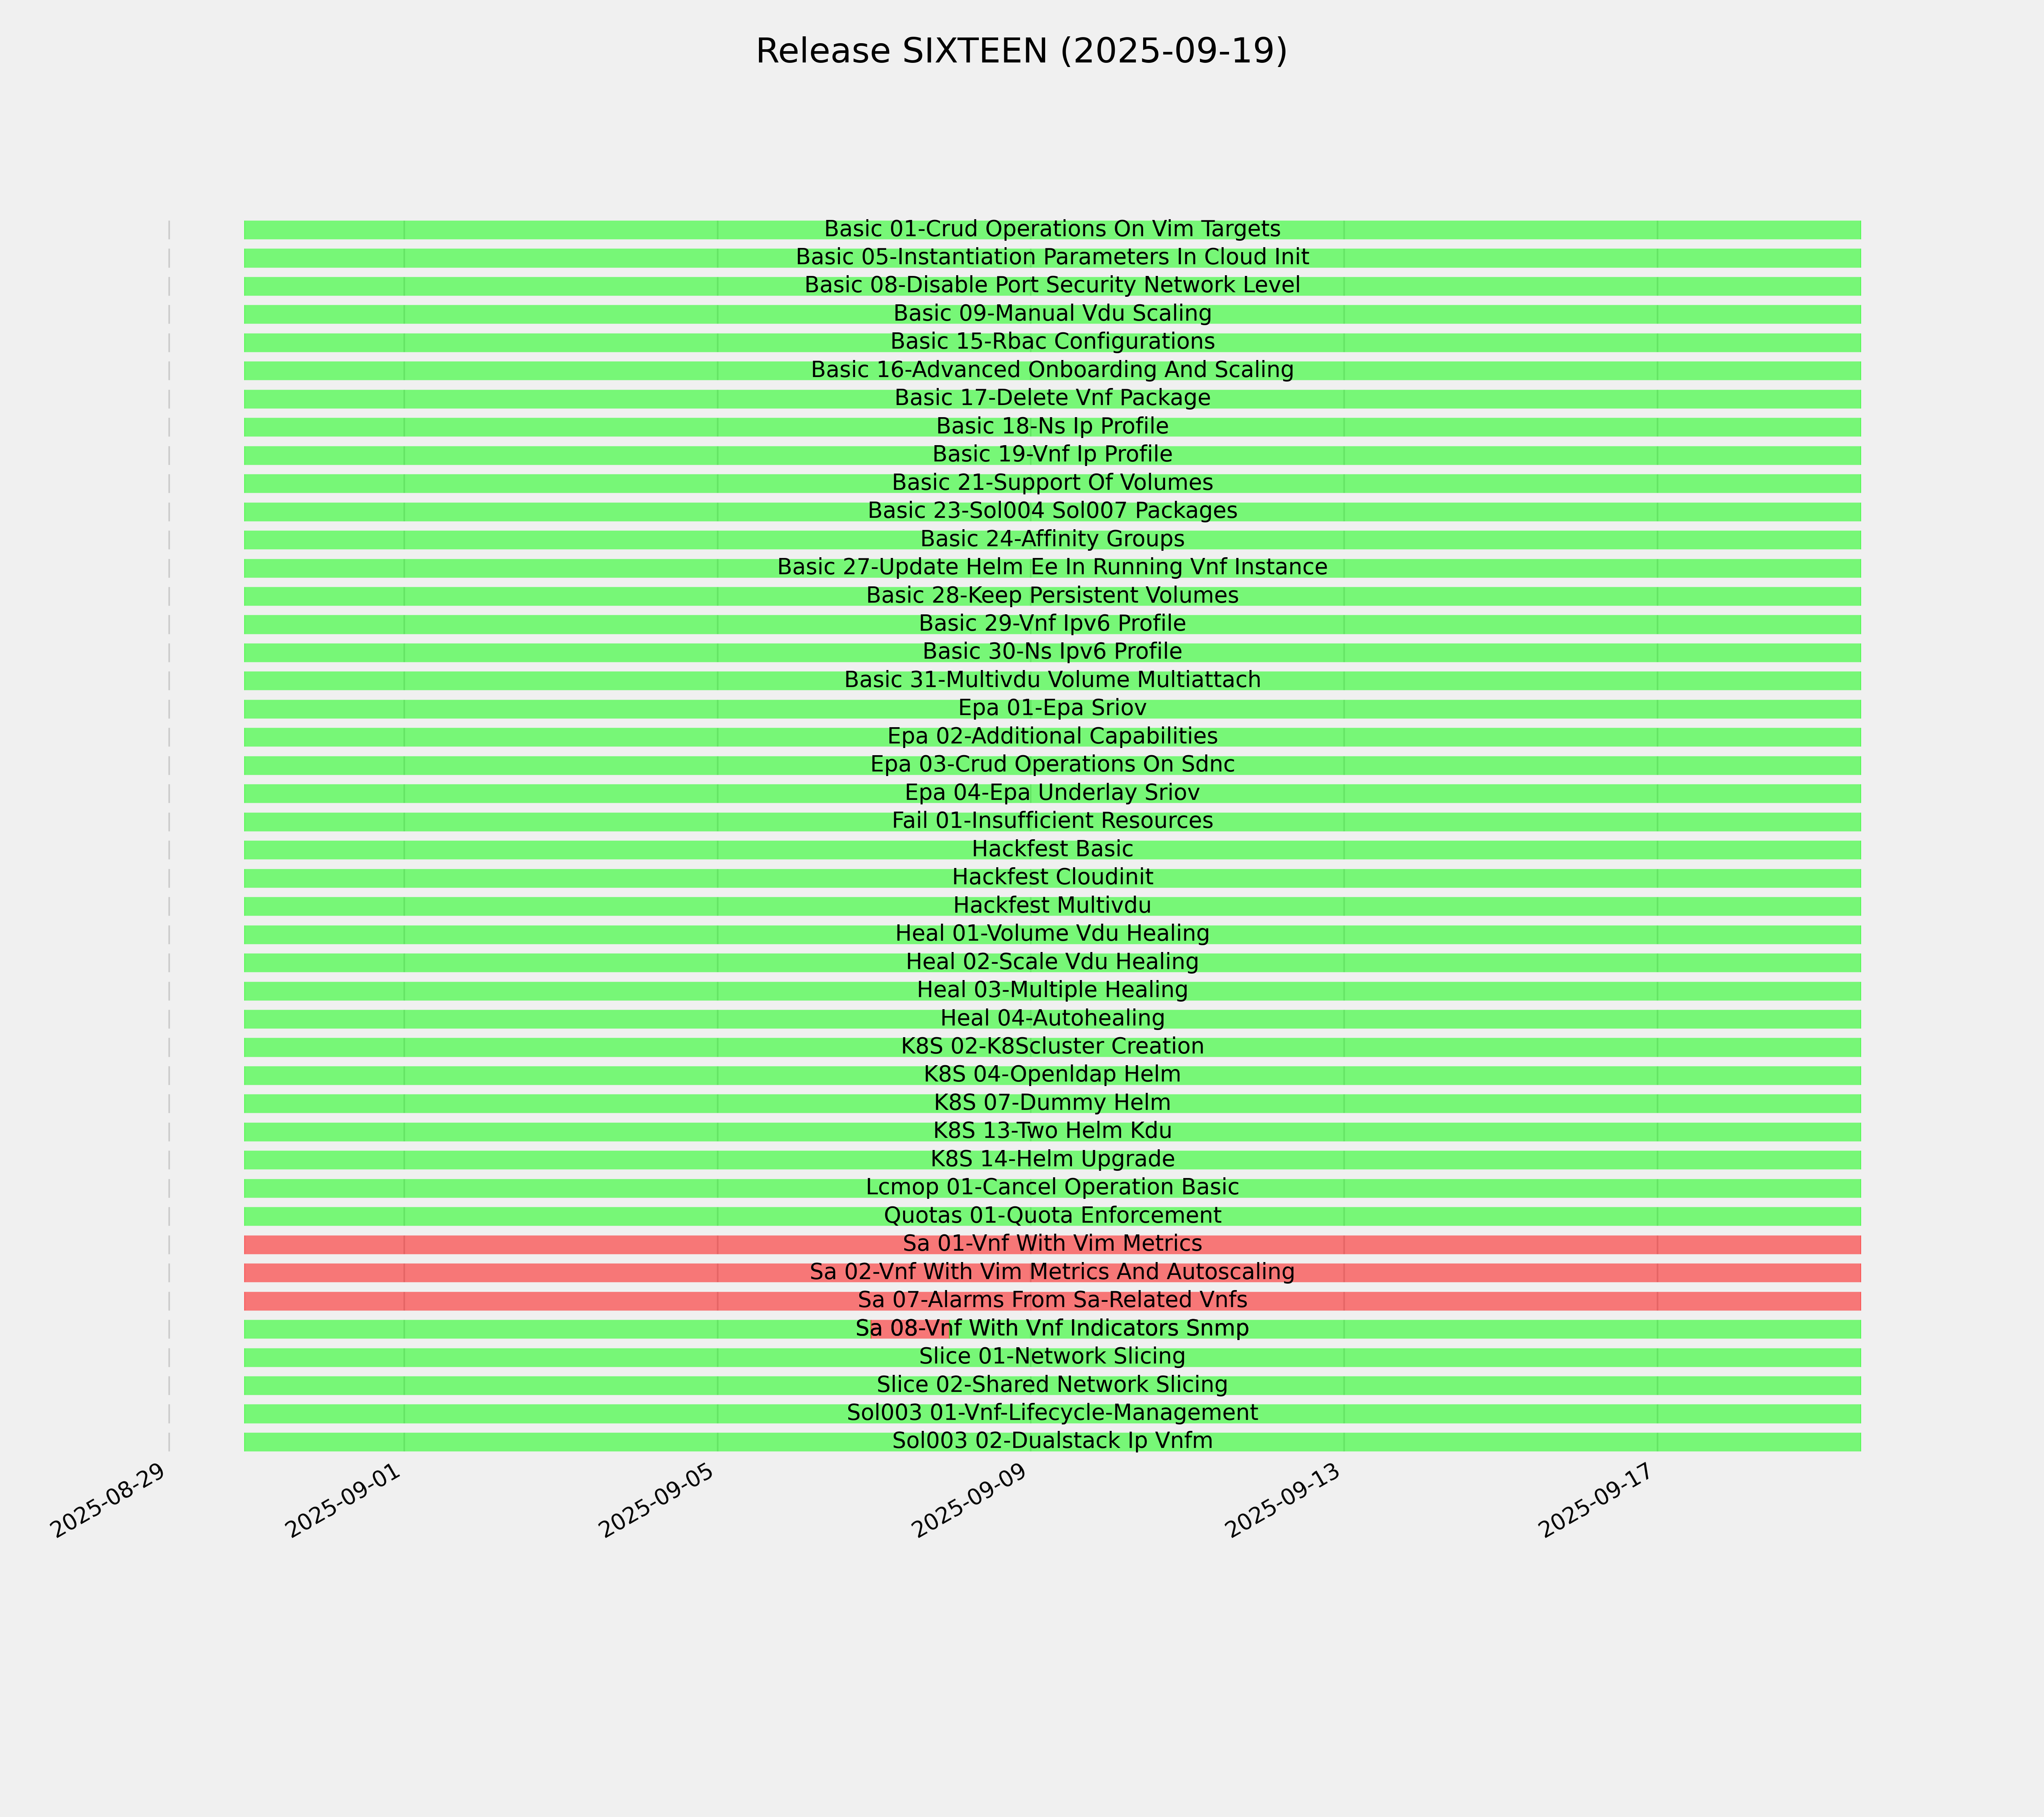
Task: Click the red Sa 01-Vnf With Vim Metrics bar
Action: [1052, 1244]
